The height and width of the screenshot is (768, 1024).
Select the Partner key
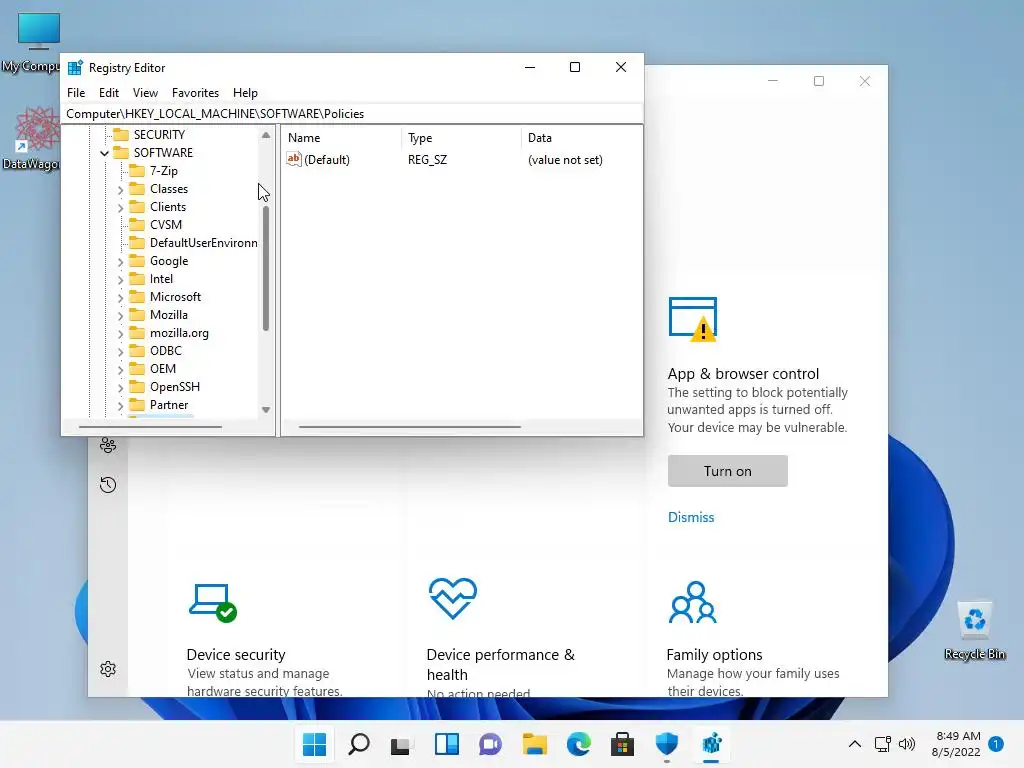click(x=168, y=405)
